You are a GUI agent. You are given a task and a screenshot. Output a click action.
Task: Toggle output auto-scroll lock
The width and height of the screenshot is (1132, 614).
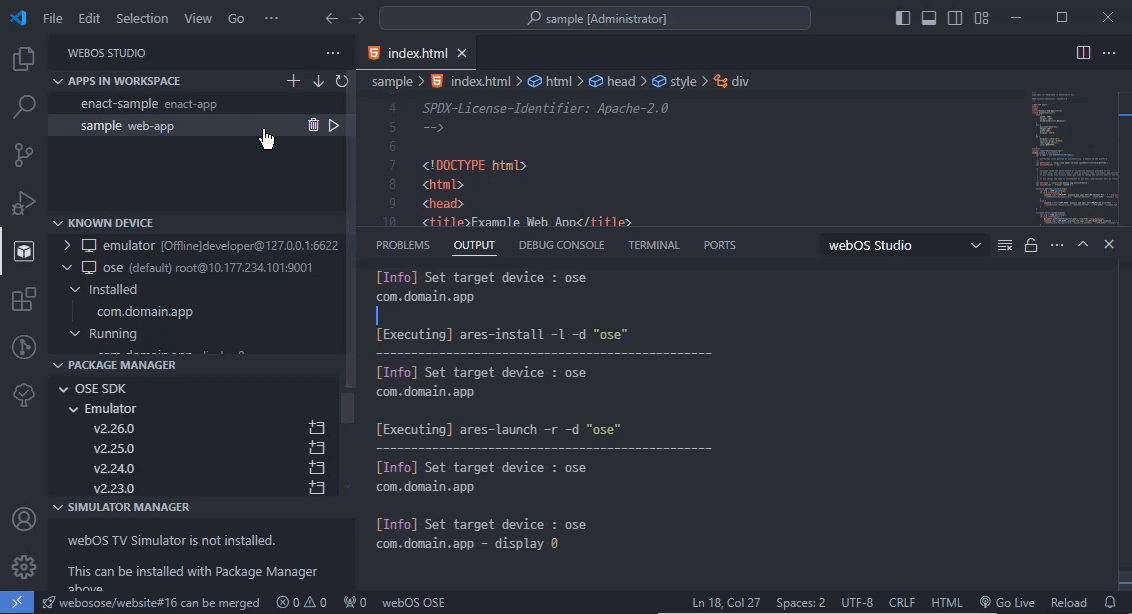[x=1031, y=245]
